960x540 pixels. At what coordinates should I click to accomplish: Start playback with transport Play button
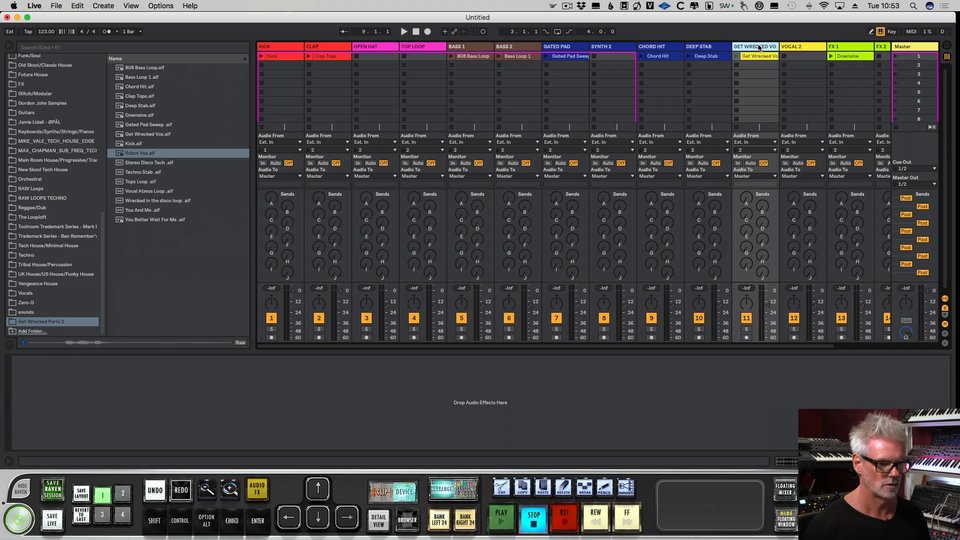pyautogui.click(x=403, y=31)
